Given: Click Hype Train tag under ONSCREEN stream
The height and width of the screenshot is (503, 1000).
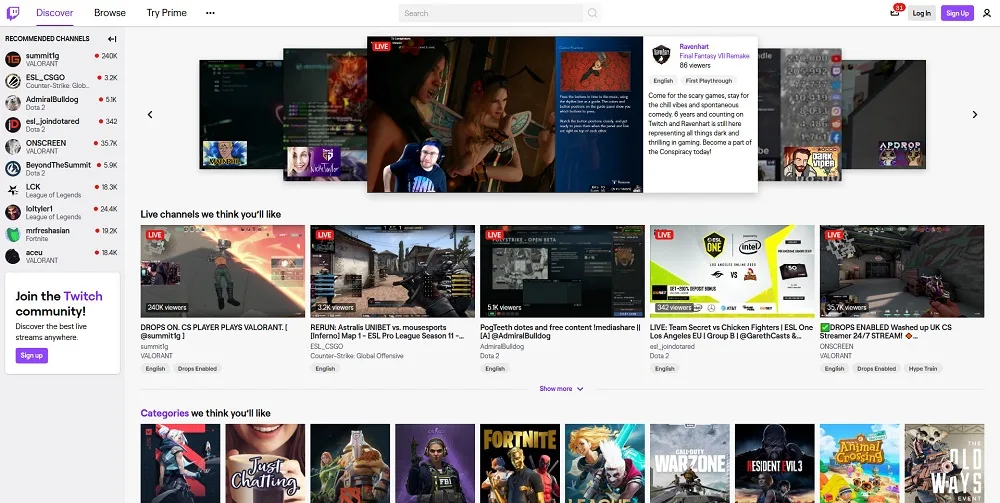Looking at the screenshot, I should 923,368.
